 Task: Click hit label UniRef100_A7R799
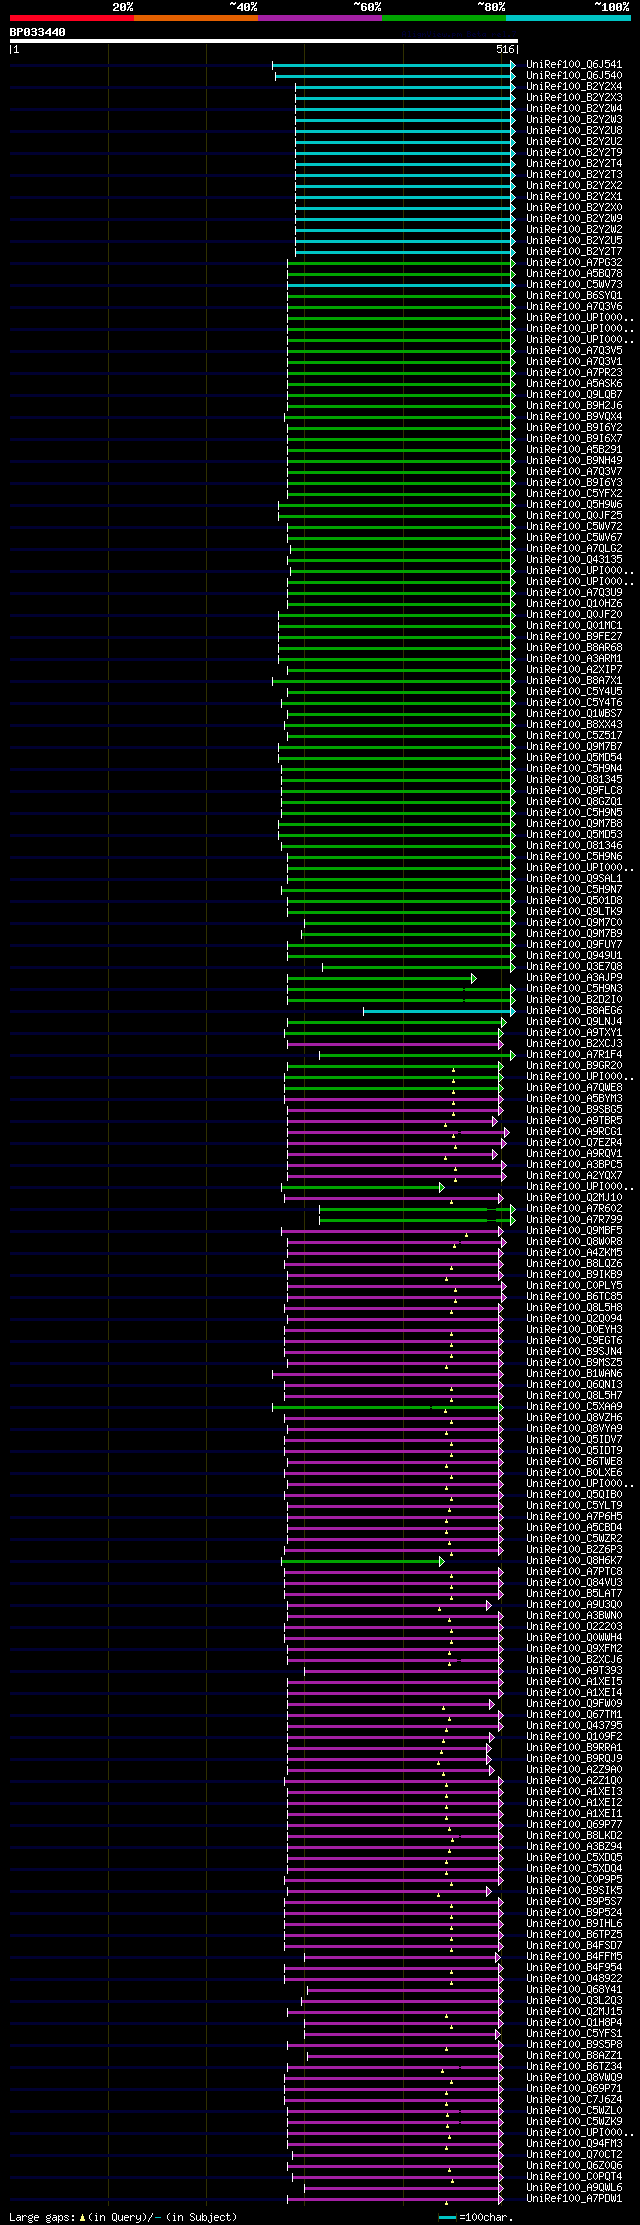[x=574, y=1219]
